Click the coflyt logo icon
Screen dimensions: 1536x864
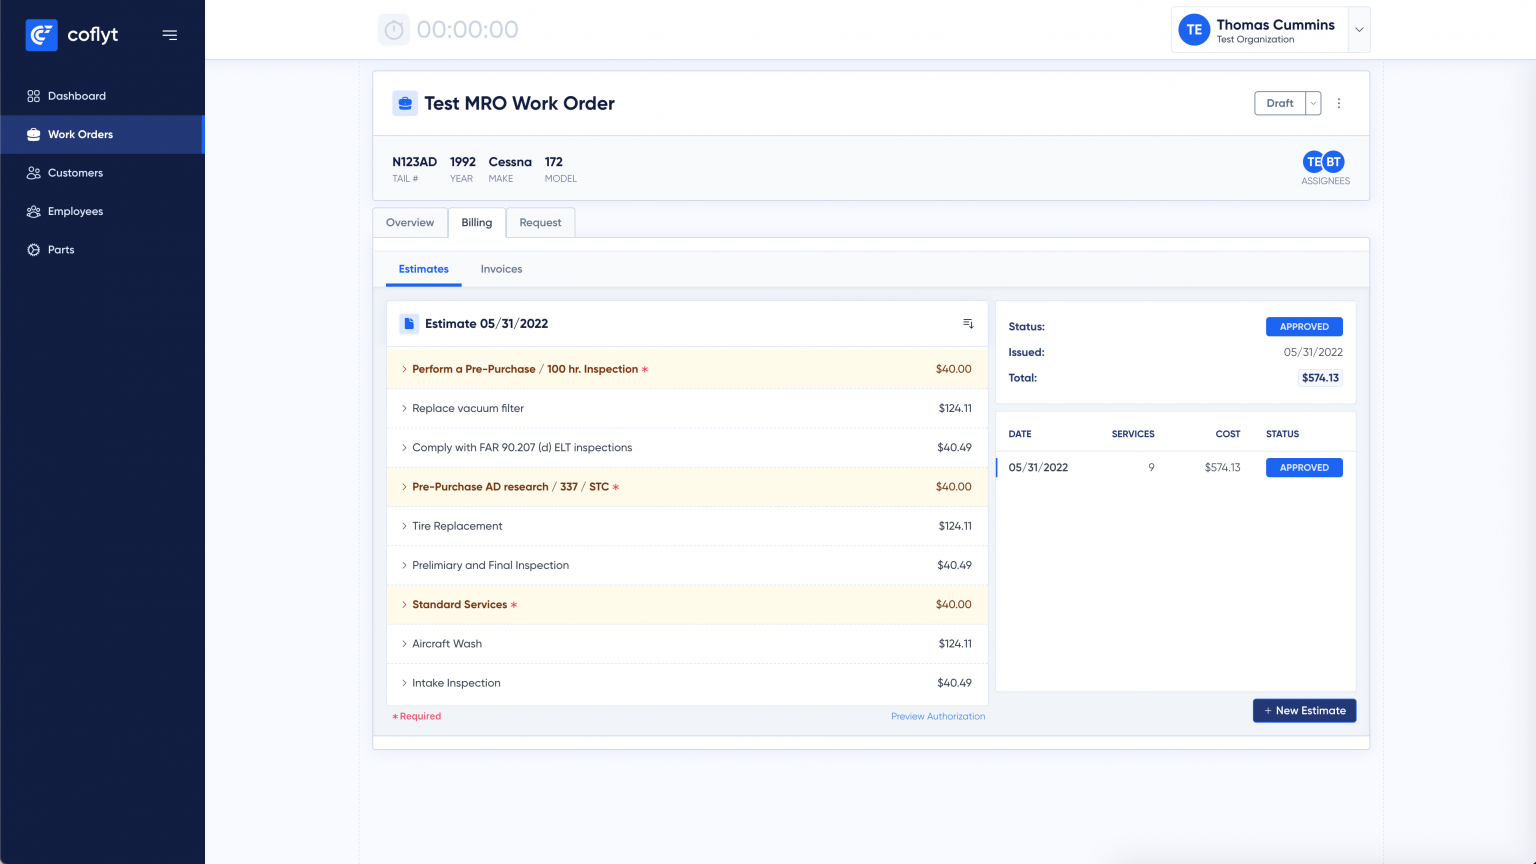click(x=41, y=35)
